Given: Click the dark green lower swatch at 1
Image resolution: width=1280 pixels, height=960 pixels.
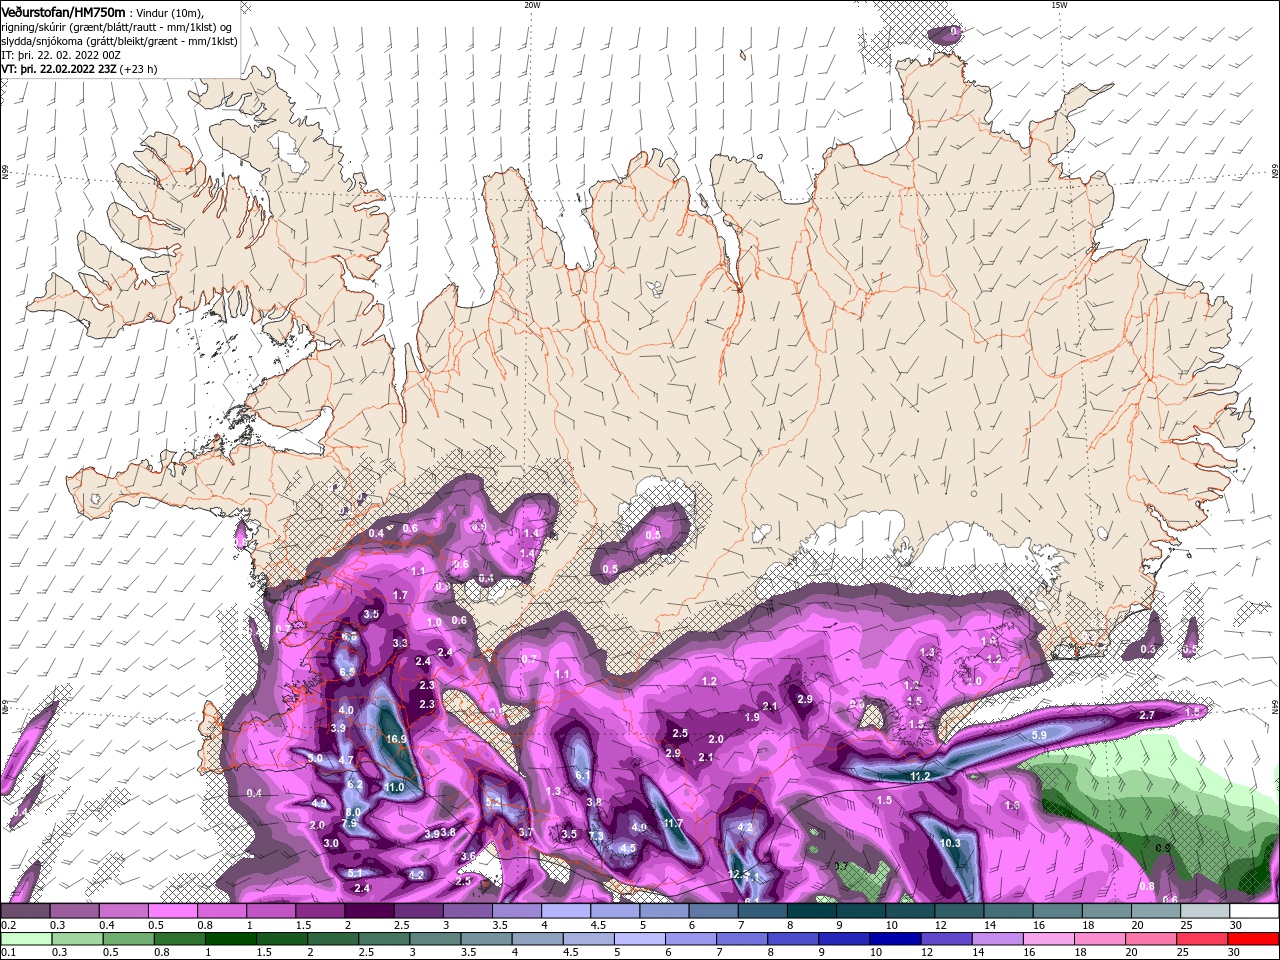Looking at the screenshot, I should point(231,939).
